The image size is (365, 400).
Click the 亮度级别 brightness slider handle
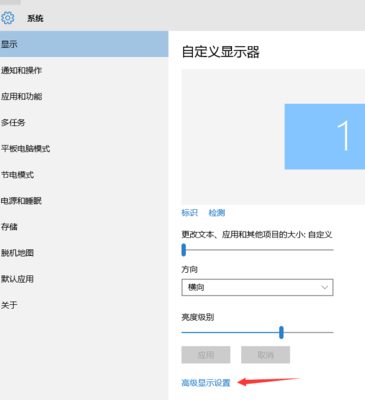point(281,332)
